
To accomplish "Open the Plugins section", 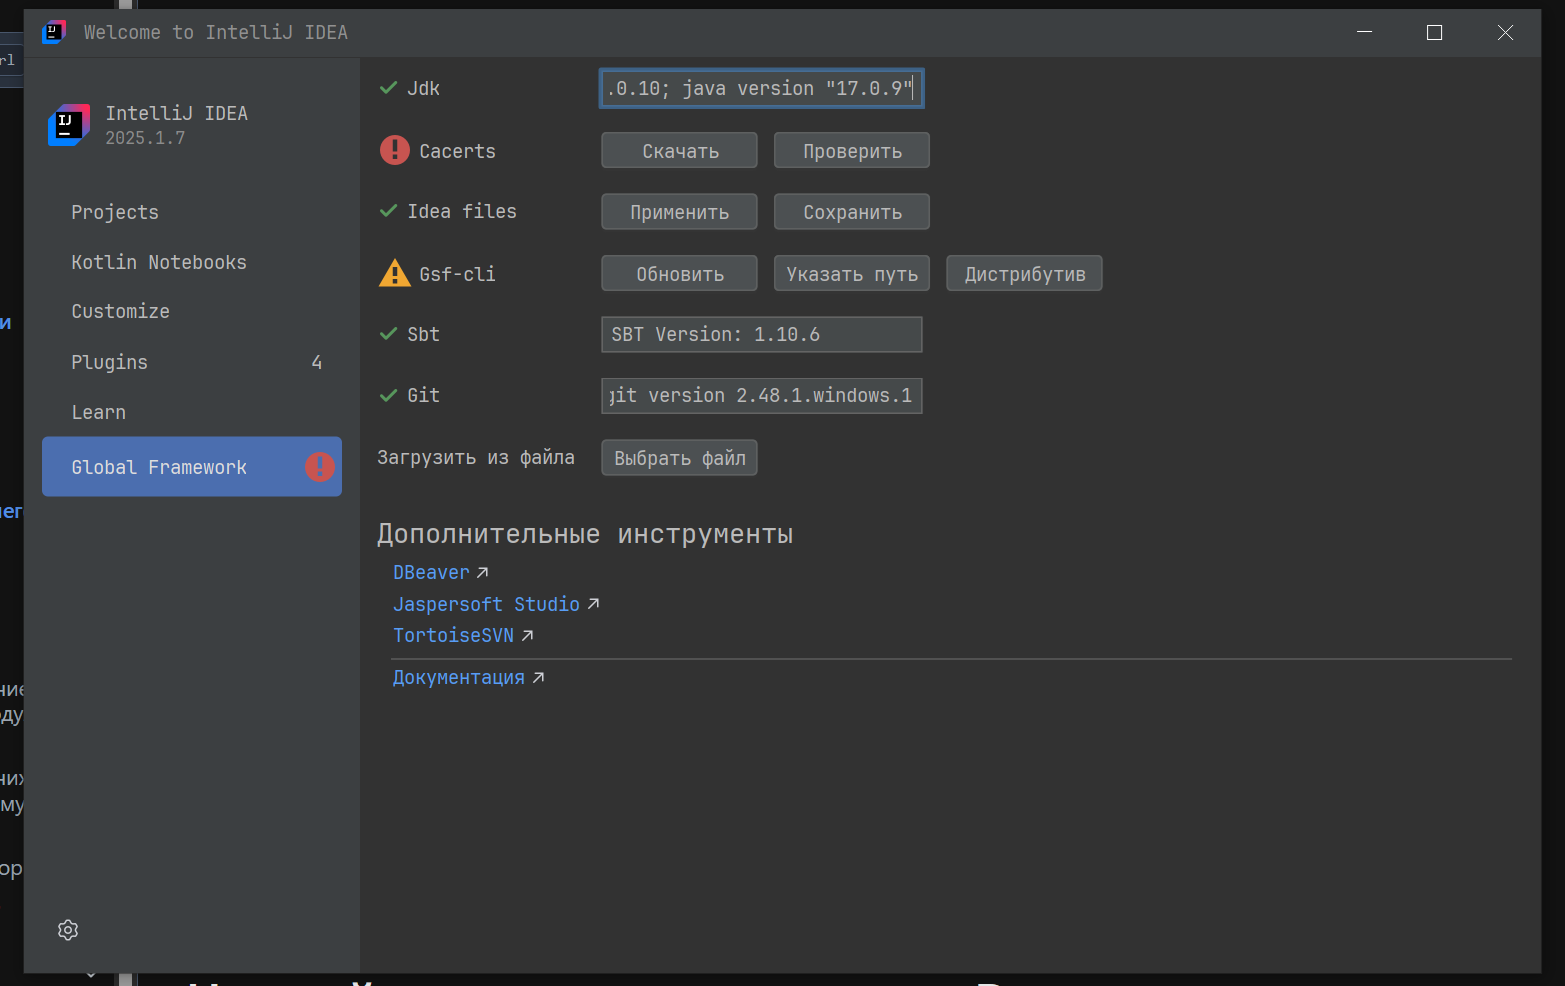I will [110, 362].
